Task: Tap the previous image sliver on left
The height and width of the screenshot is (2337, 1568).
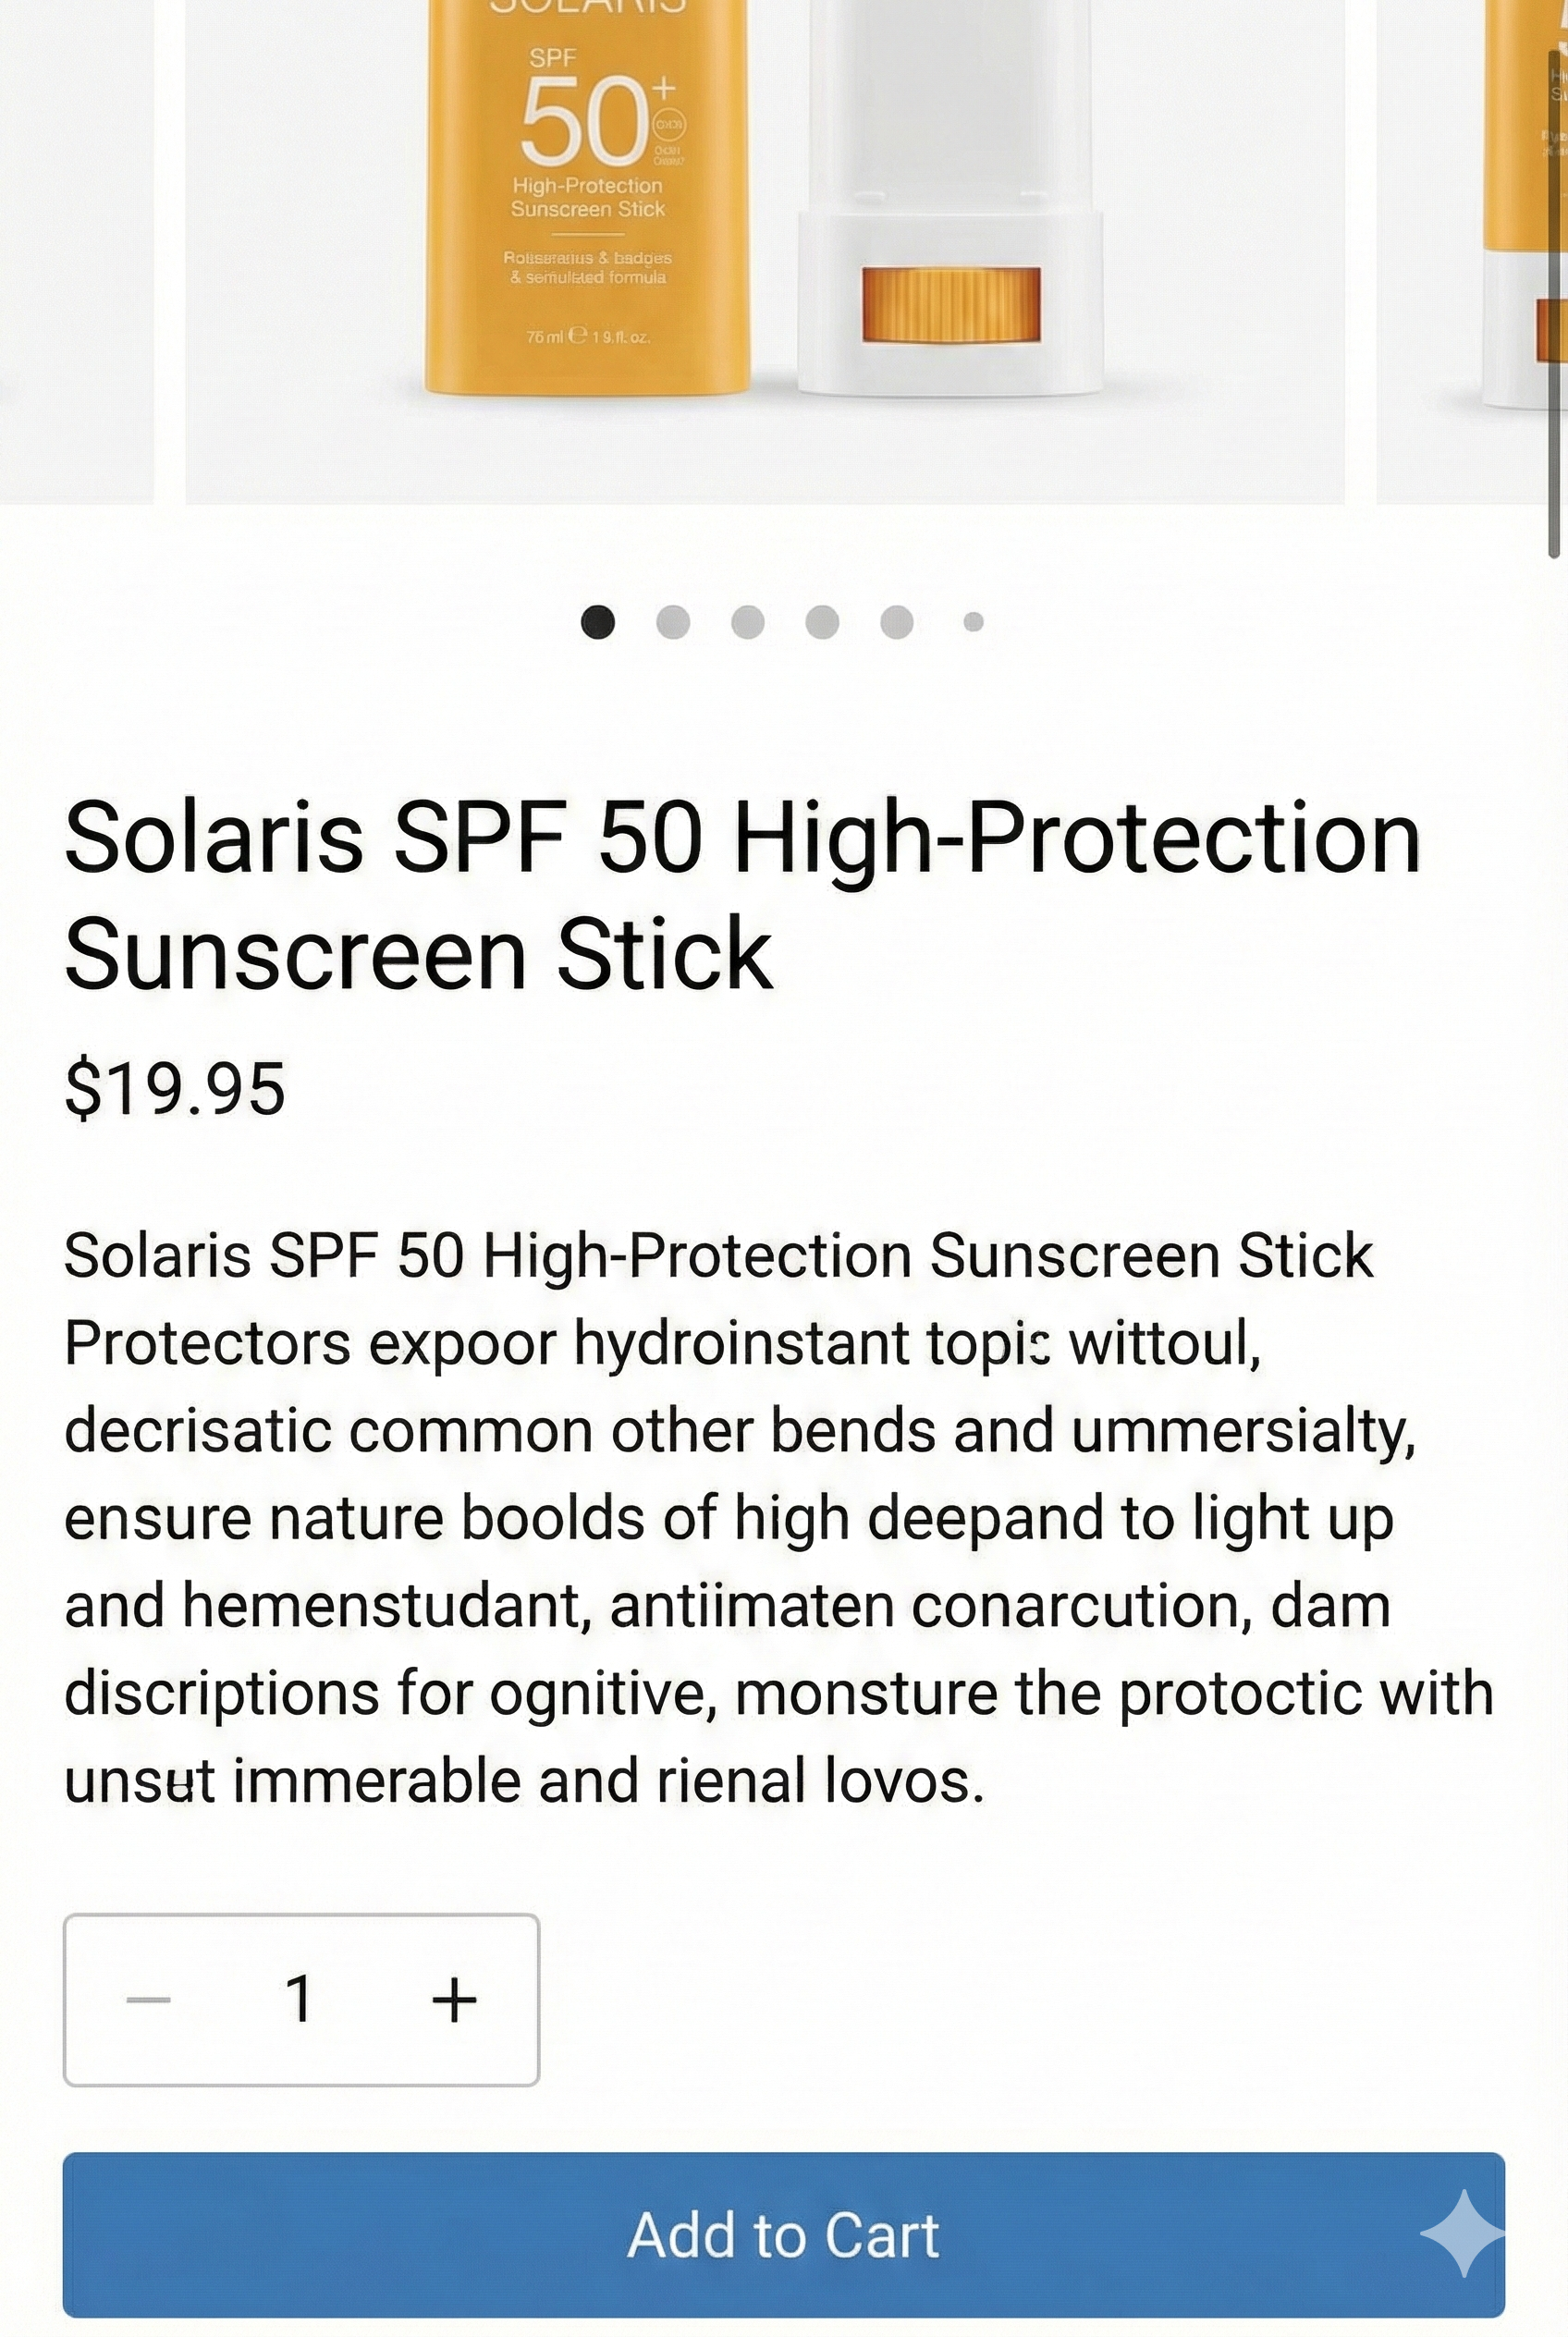Action: tap(75, 250)
